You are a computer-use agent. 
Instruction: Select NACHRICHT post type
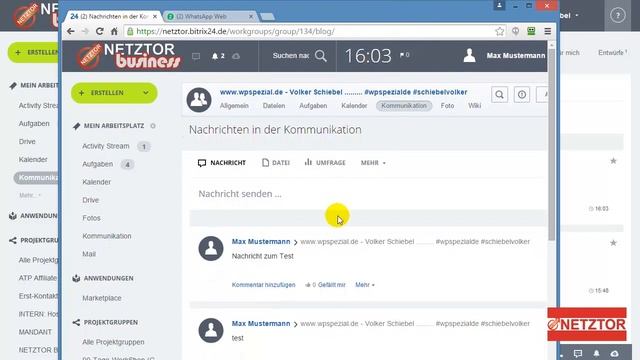pyautogui.click(x=222, y=163)
